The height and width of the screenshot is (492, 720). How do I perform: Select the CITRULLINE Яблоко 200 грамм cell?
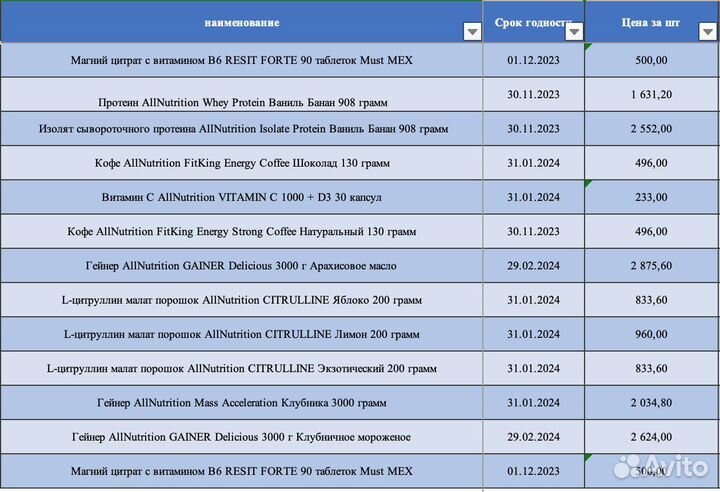coord(242,300)
